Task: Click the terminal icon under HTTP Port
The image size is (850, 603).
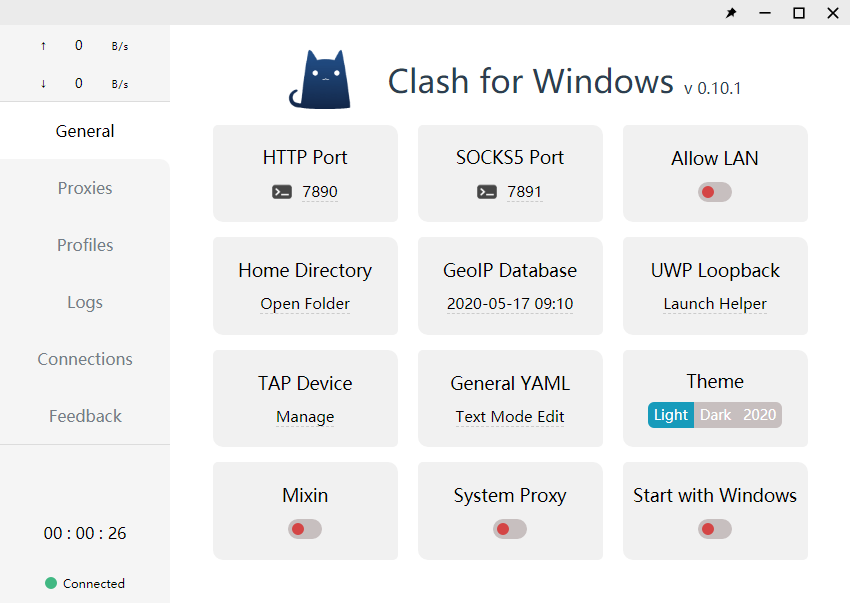Action: [x=282, y=192]
